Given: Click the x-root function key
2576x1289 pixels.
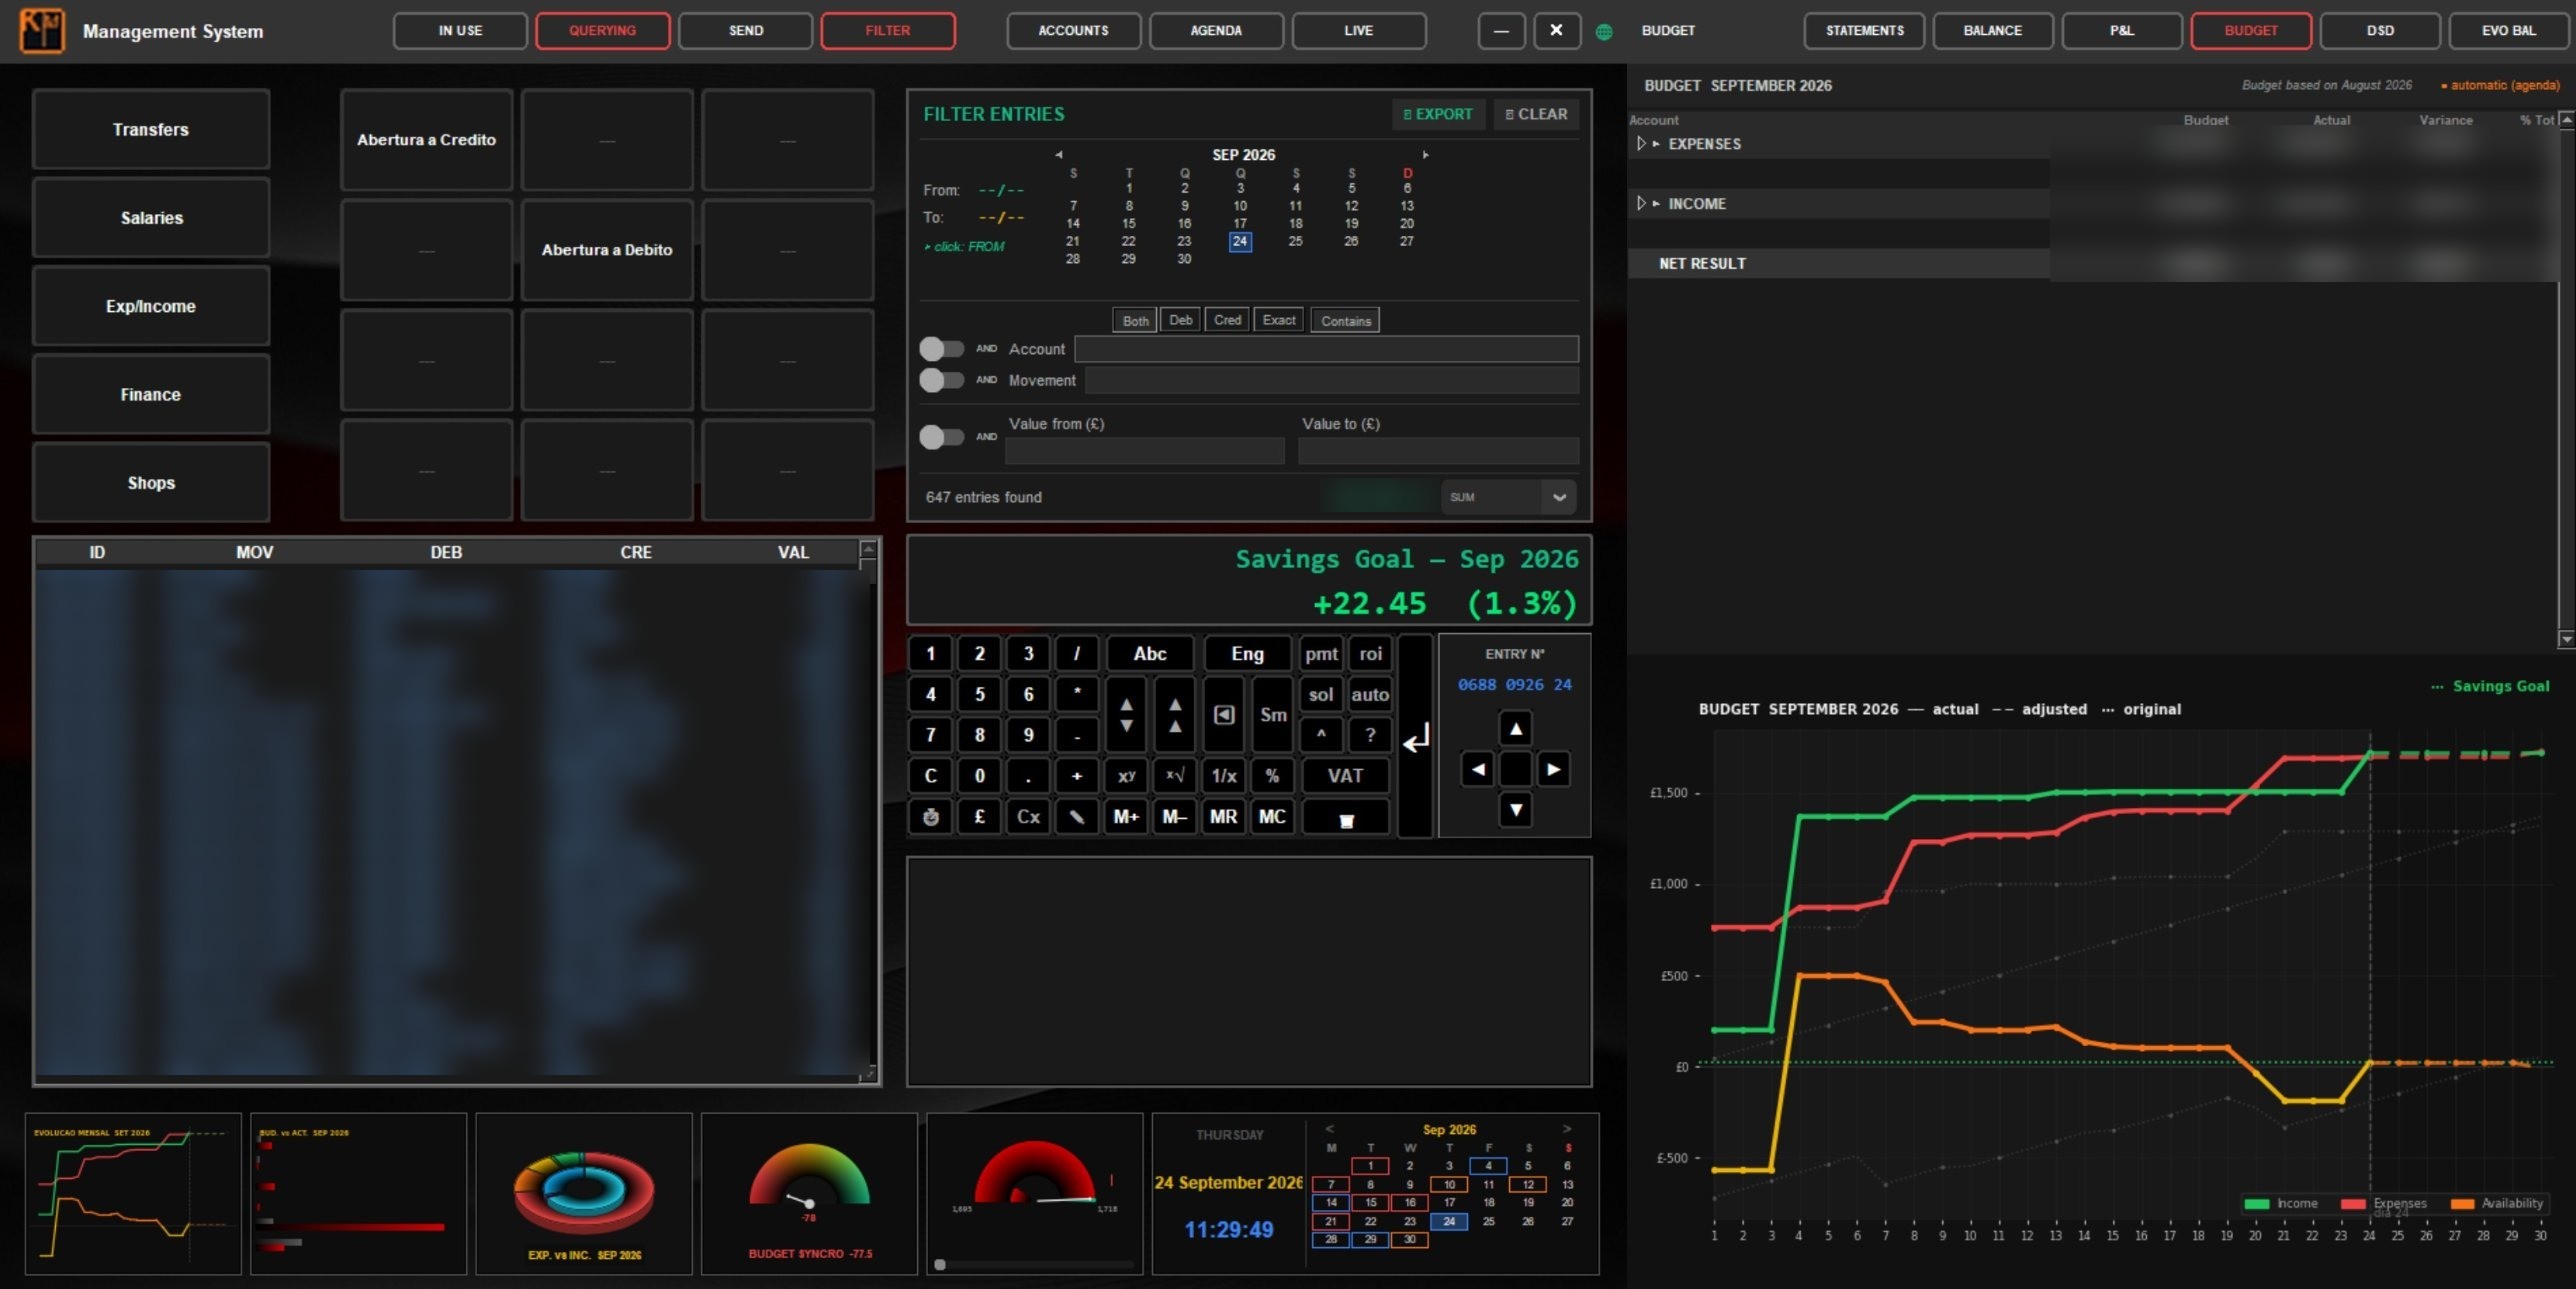Looking at the screenshot, I should coord(1175,776).
